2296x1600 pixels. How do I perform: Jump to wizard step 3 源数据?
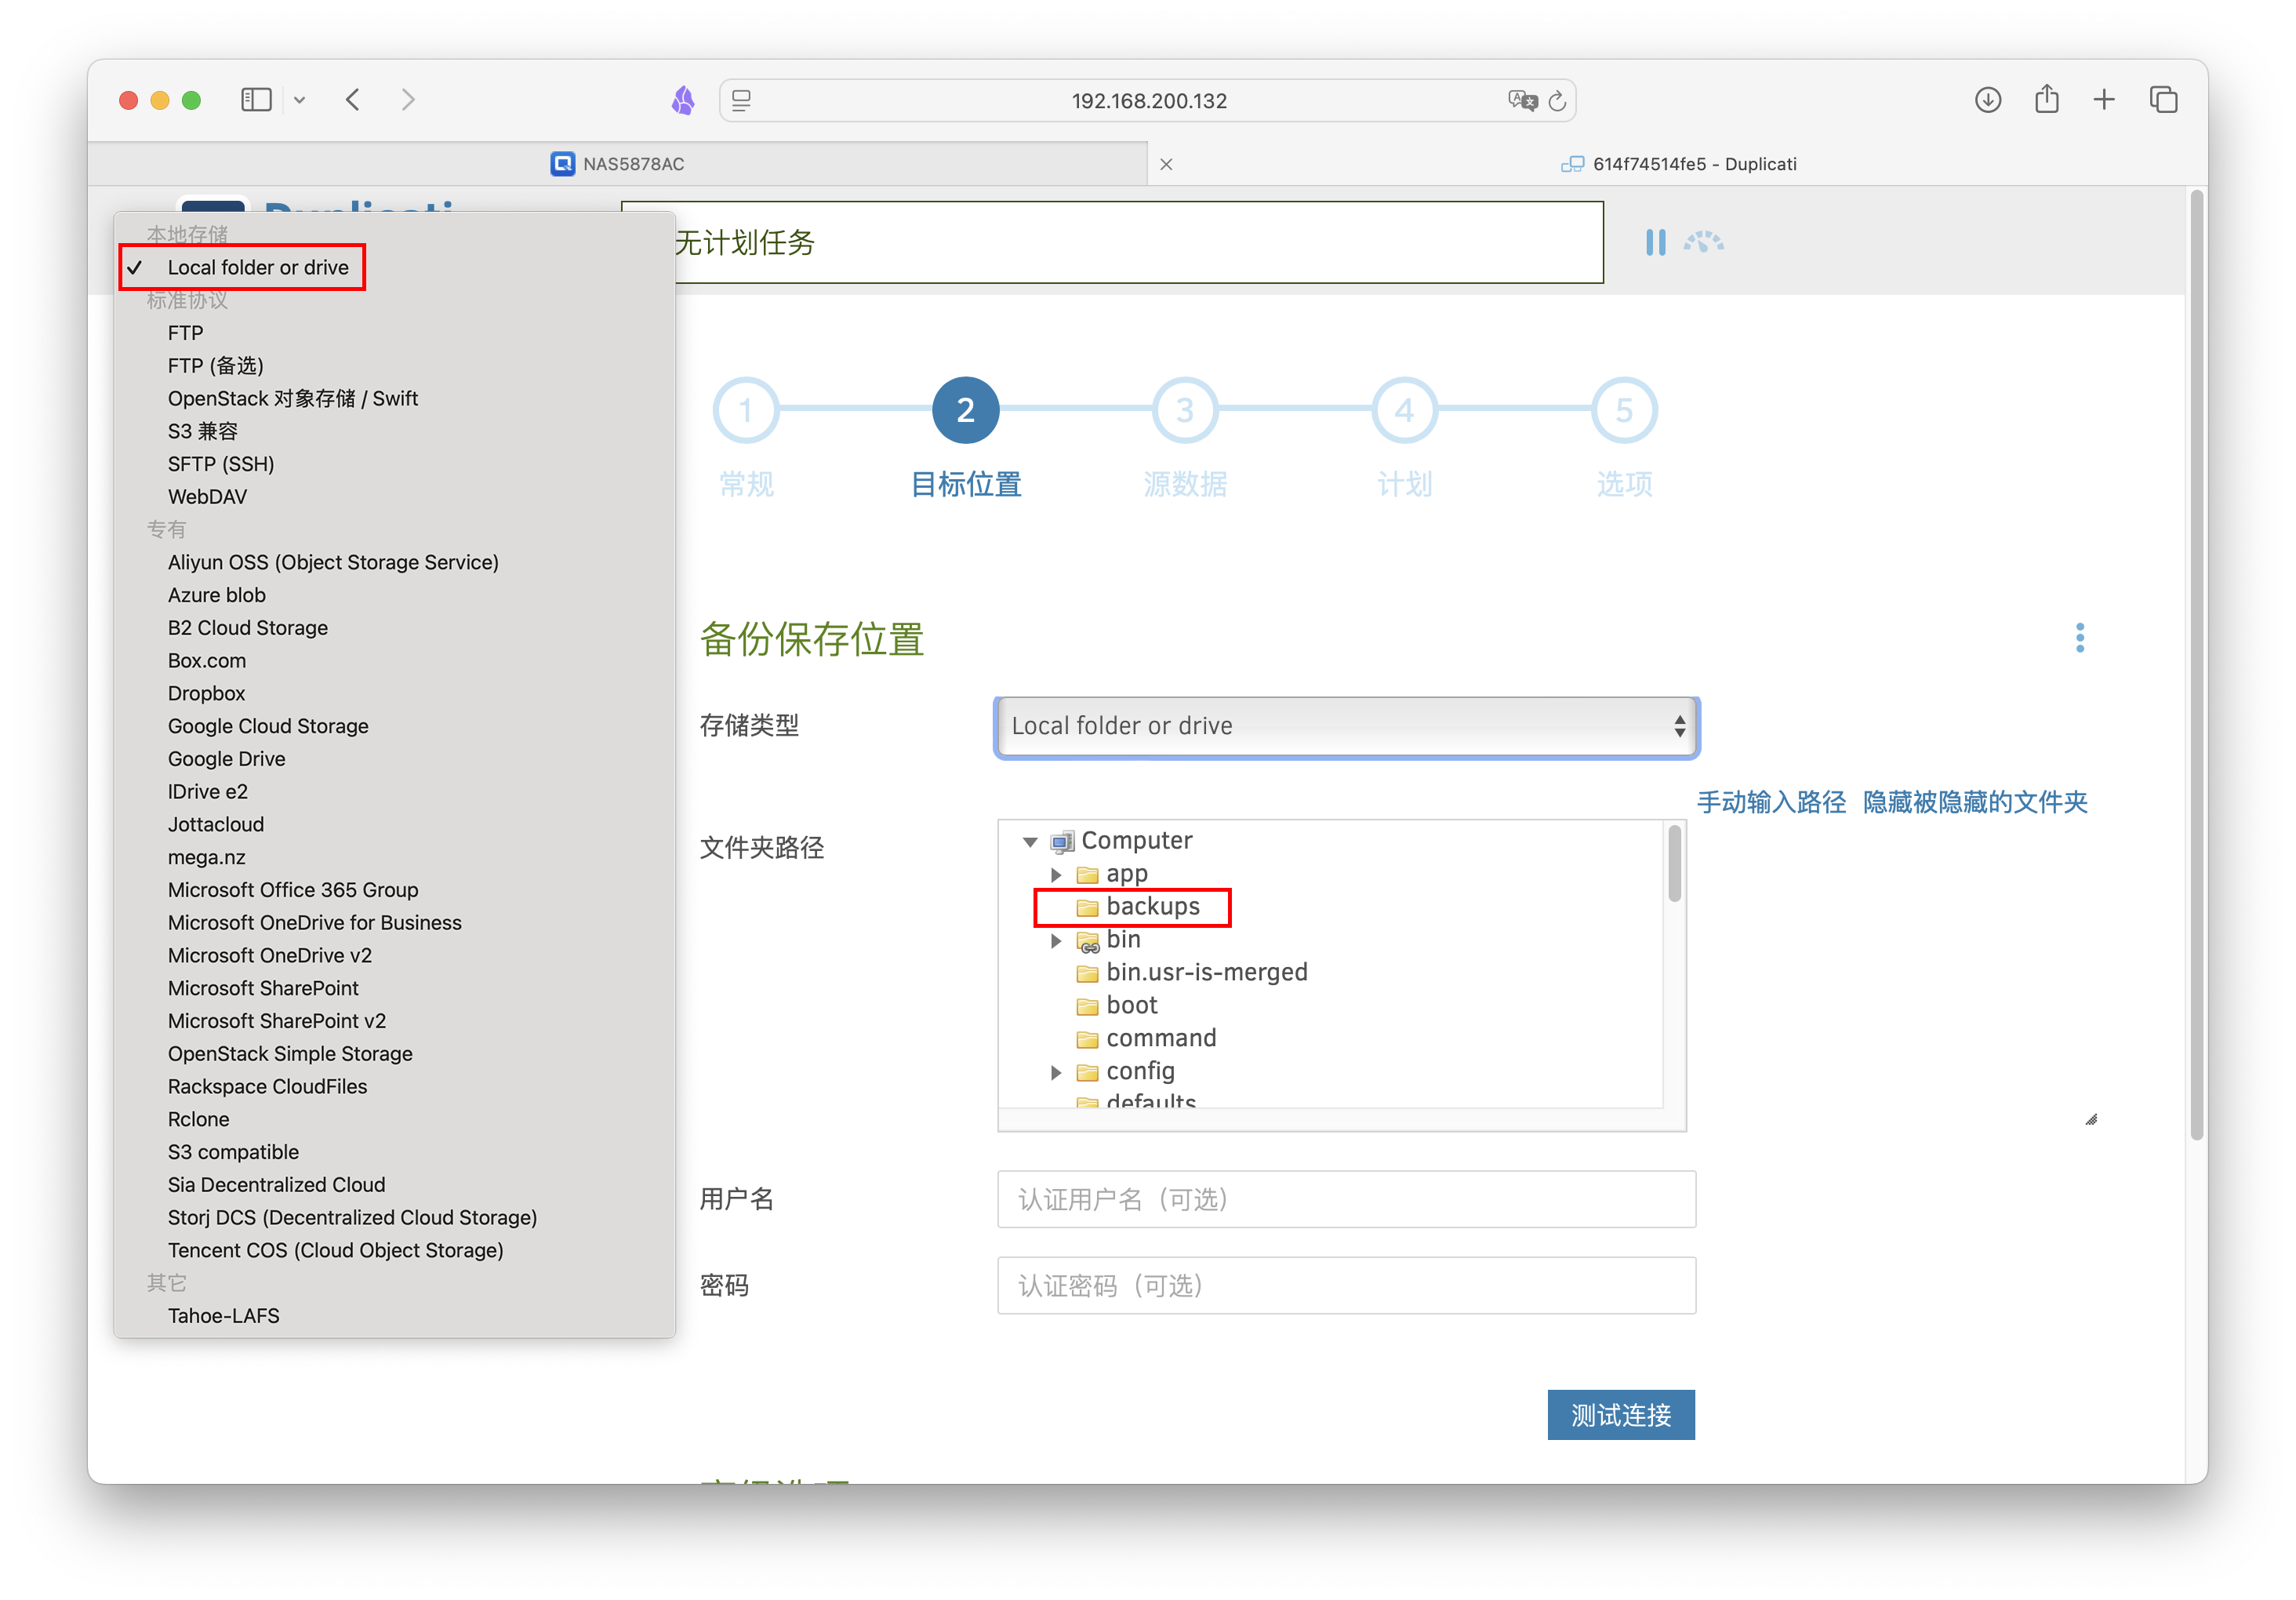[1185, 410]
